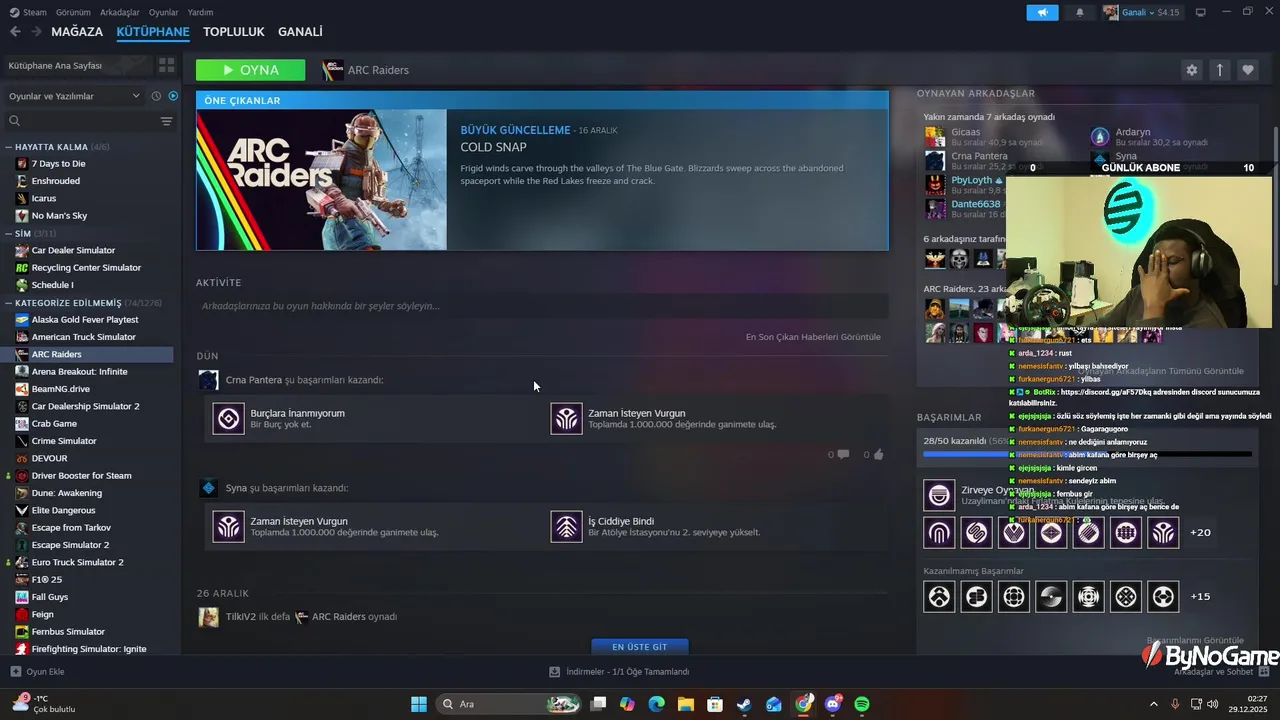Click the activity comment input field
Screen dimensions: 1280x720
click(542, 306)
